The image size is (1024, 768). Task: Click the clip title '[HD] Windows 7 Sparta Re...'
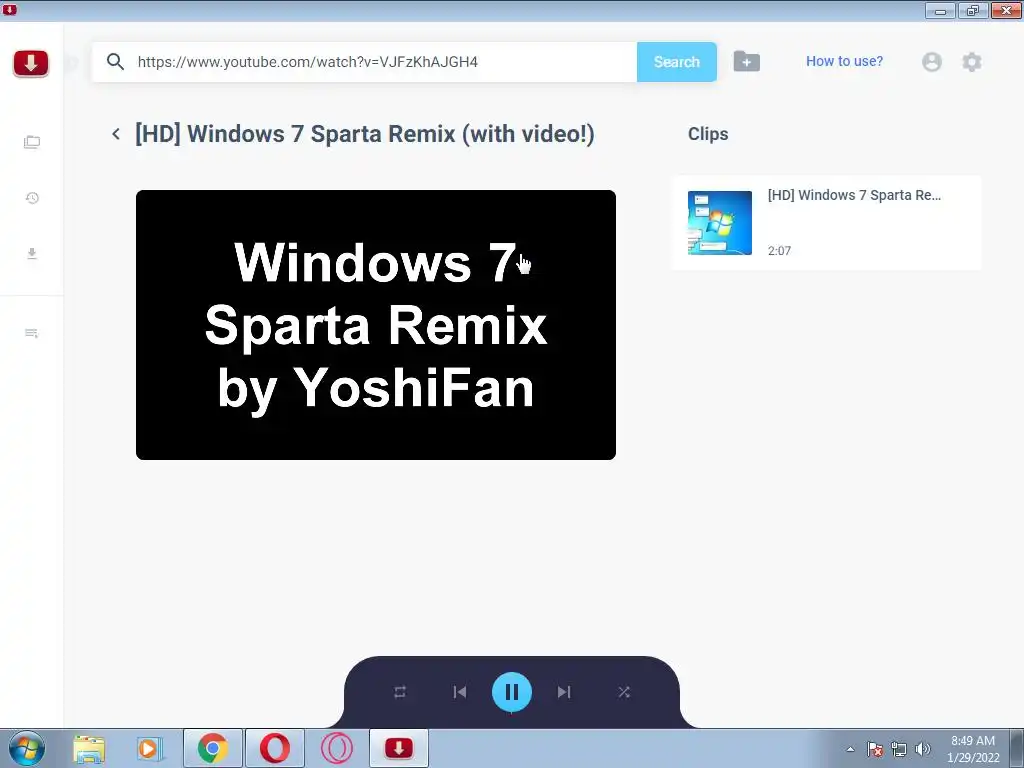(x=854, y=195)
